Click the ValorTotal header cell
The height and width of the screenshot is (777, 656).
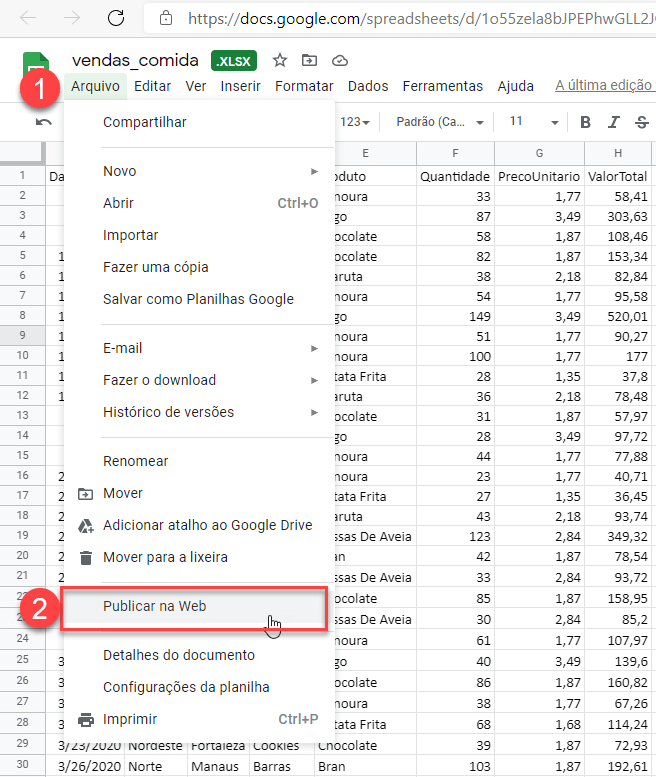618,176
